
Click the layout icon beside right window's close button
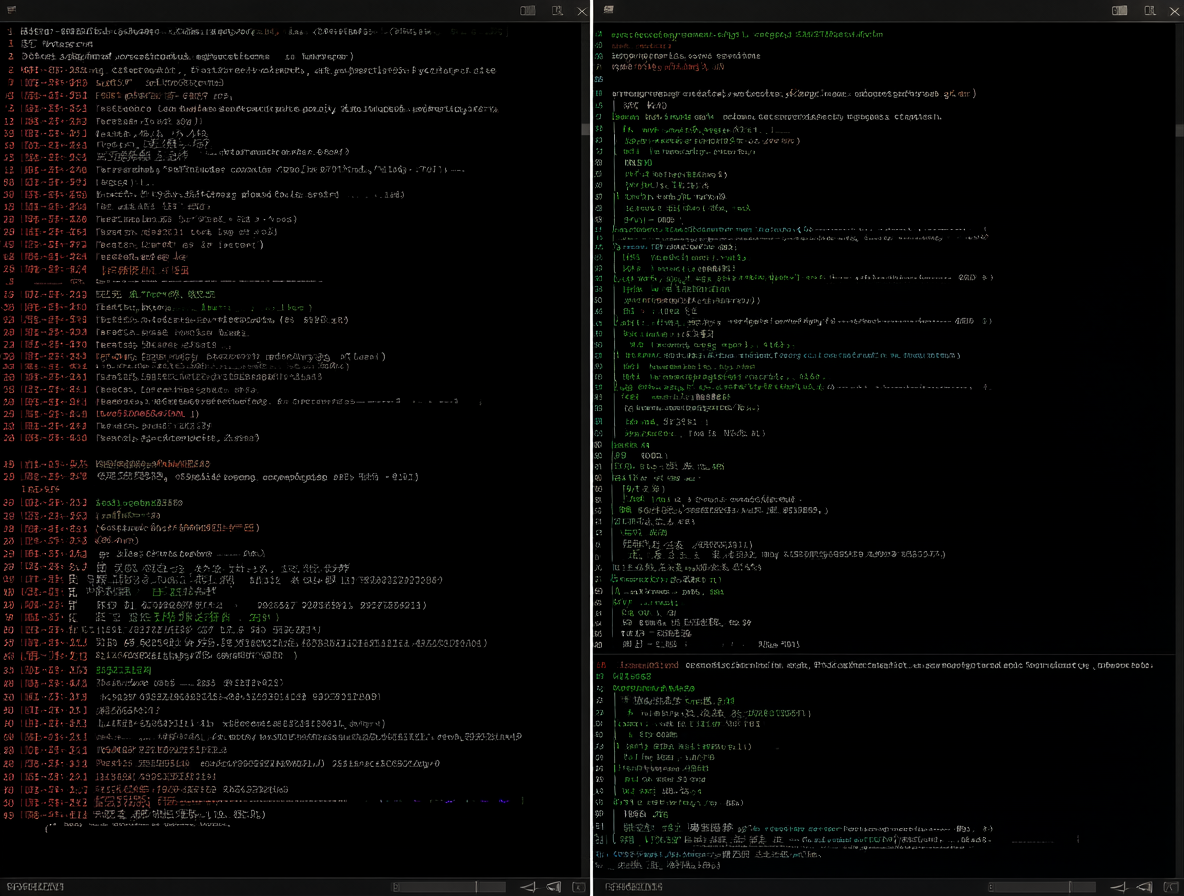pos(1149,11)
